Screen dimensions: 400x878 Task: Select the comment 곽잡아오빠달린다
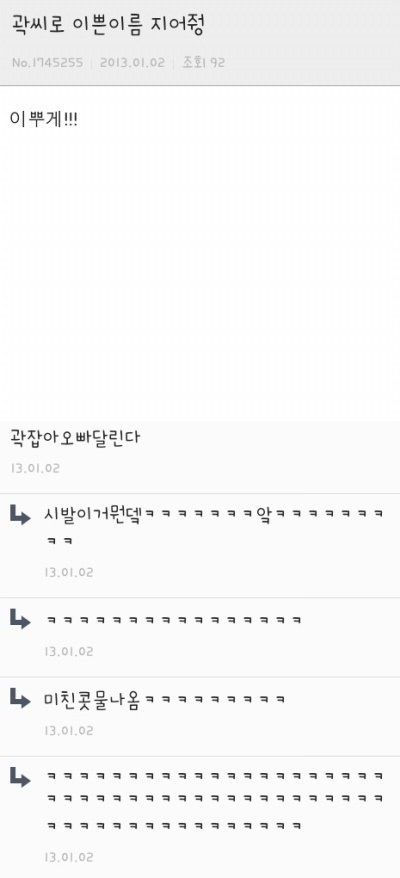(75, 438)
